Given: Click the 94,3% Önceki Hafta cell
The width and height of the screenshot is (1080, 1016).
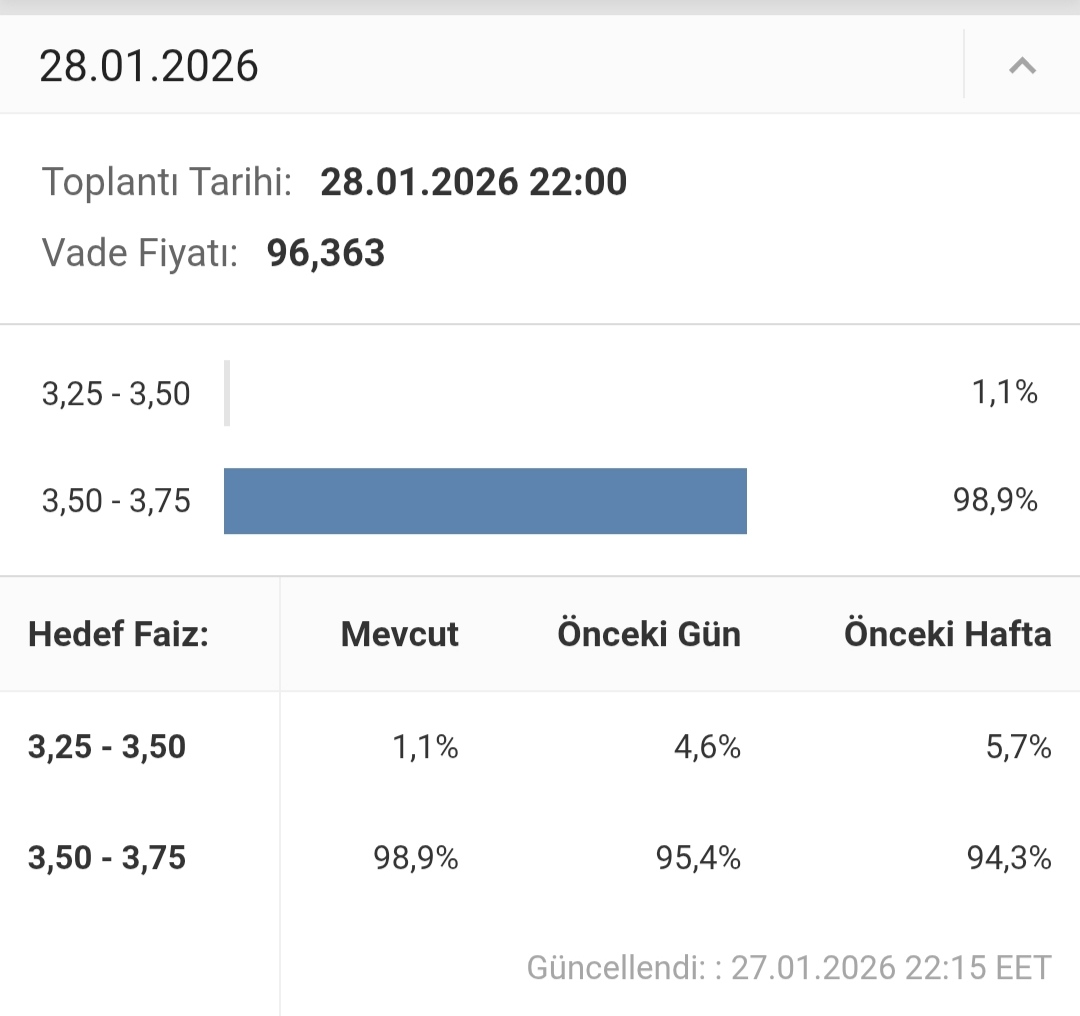Looking at the screenshot, I should tap(1008, 858).
